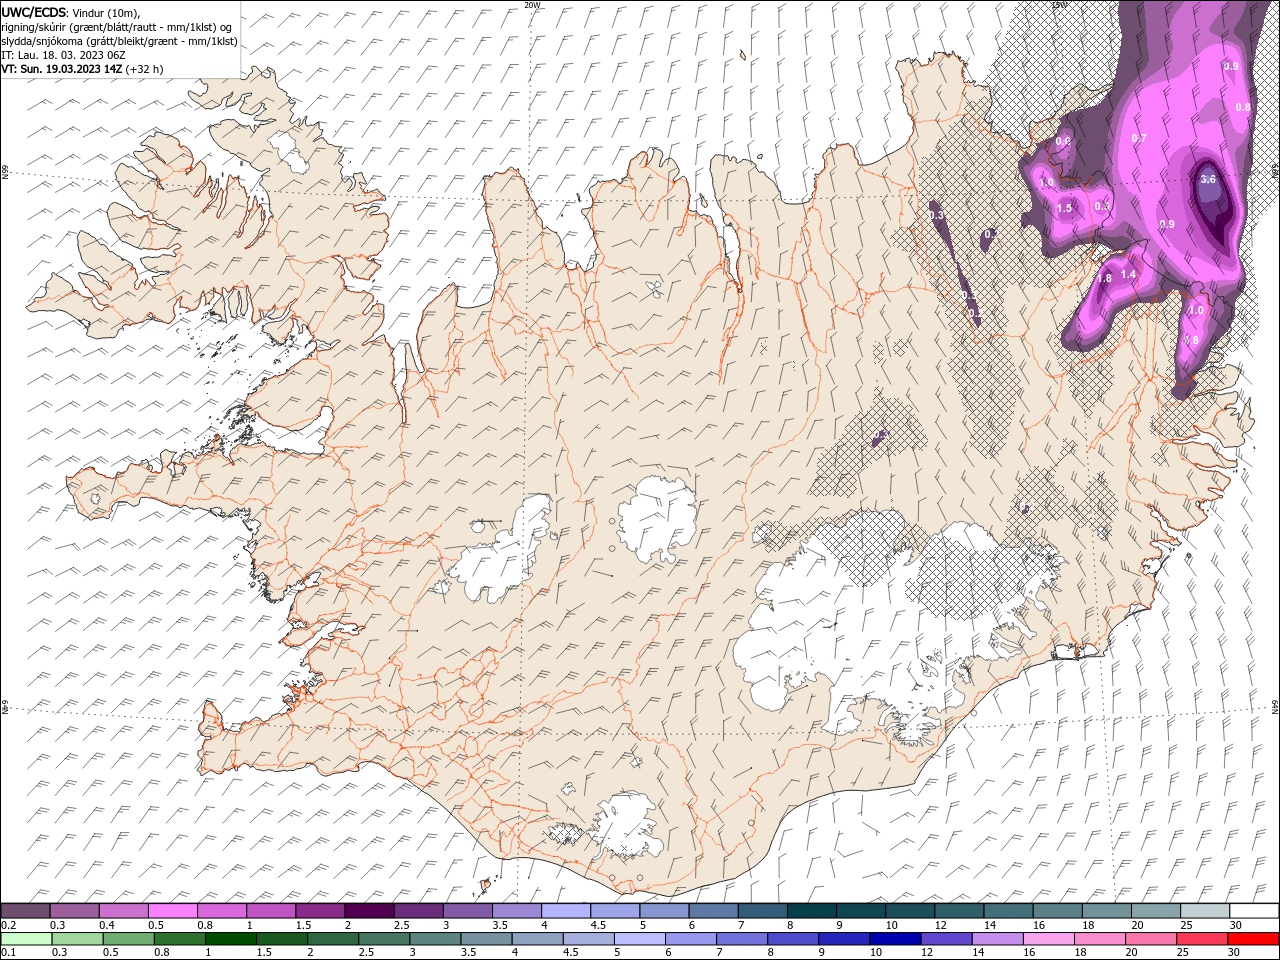Click the Hofsjökull glacier in central Iceland

[657, 518]
